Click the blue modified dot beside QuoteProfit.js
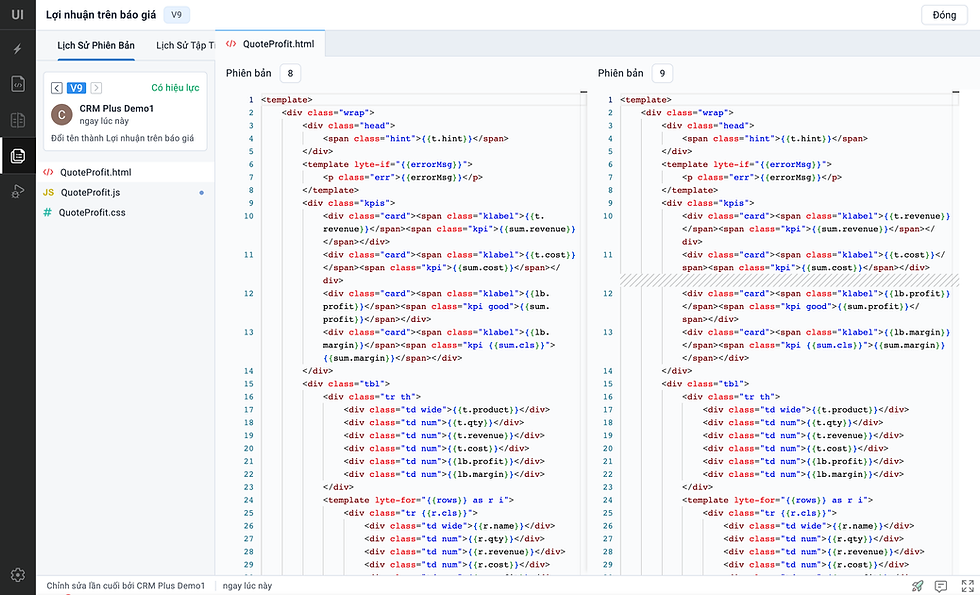The image size is (980, 595). (201, 192)
